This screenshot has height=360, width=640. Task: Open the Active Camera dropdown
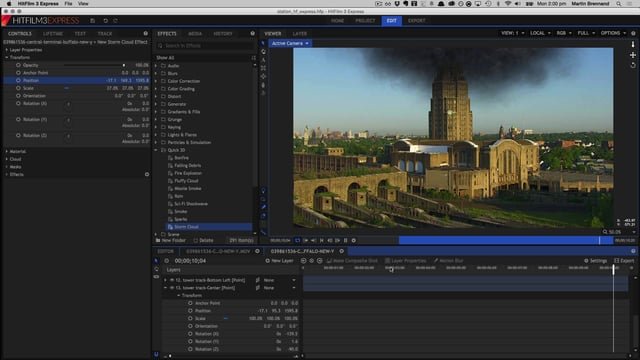click(x=290, y=43)
